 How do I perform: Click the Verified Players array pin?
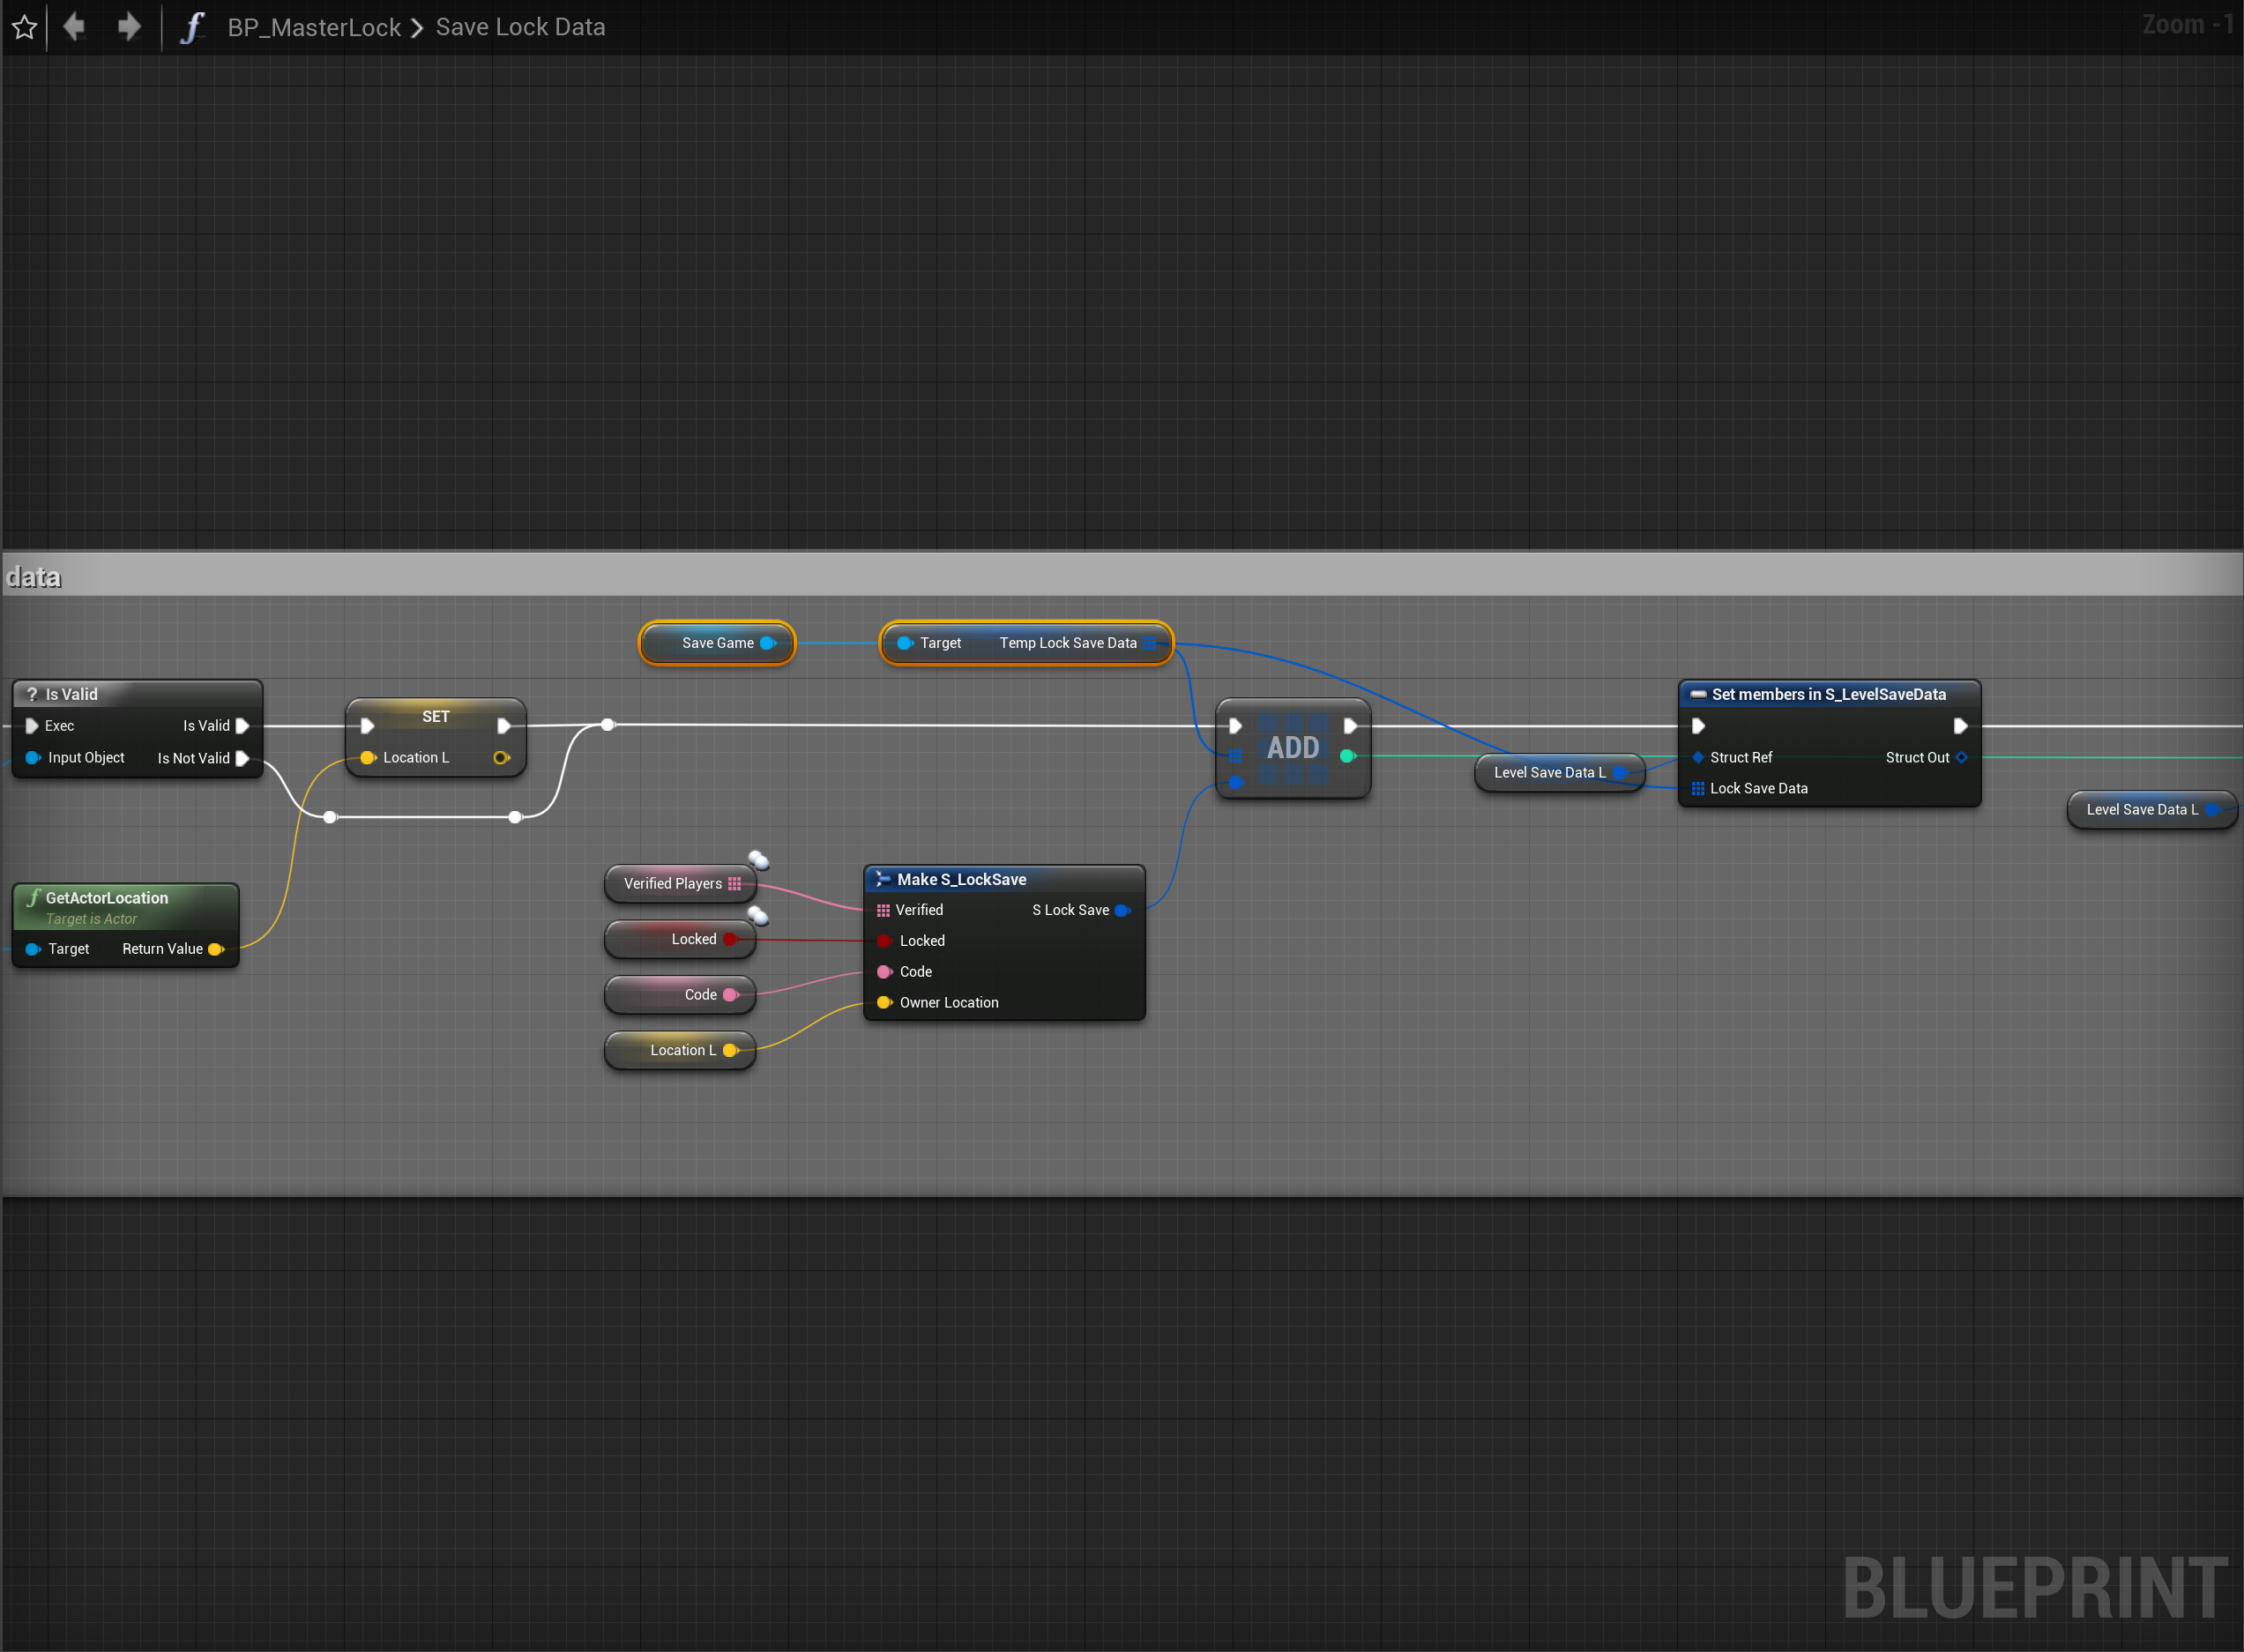pos(734,884)
